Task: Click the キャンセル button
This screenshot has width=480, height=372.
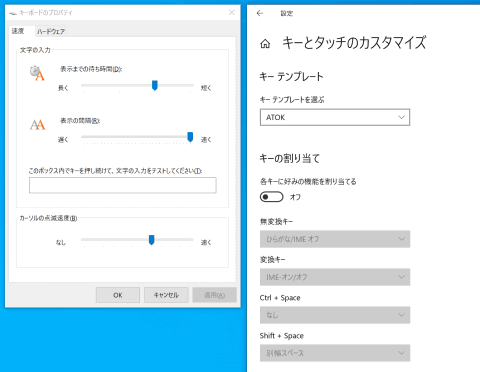Action: tap(166, 295)
